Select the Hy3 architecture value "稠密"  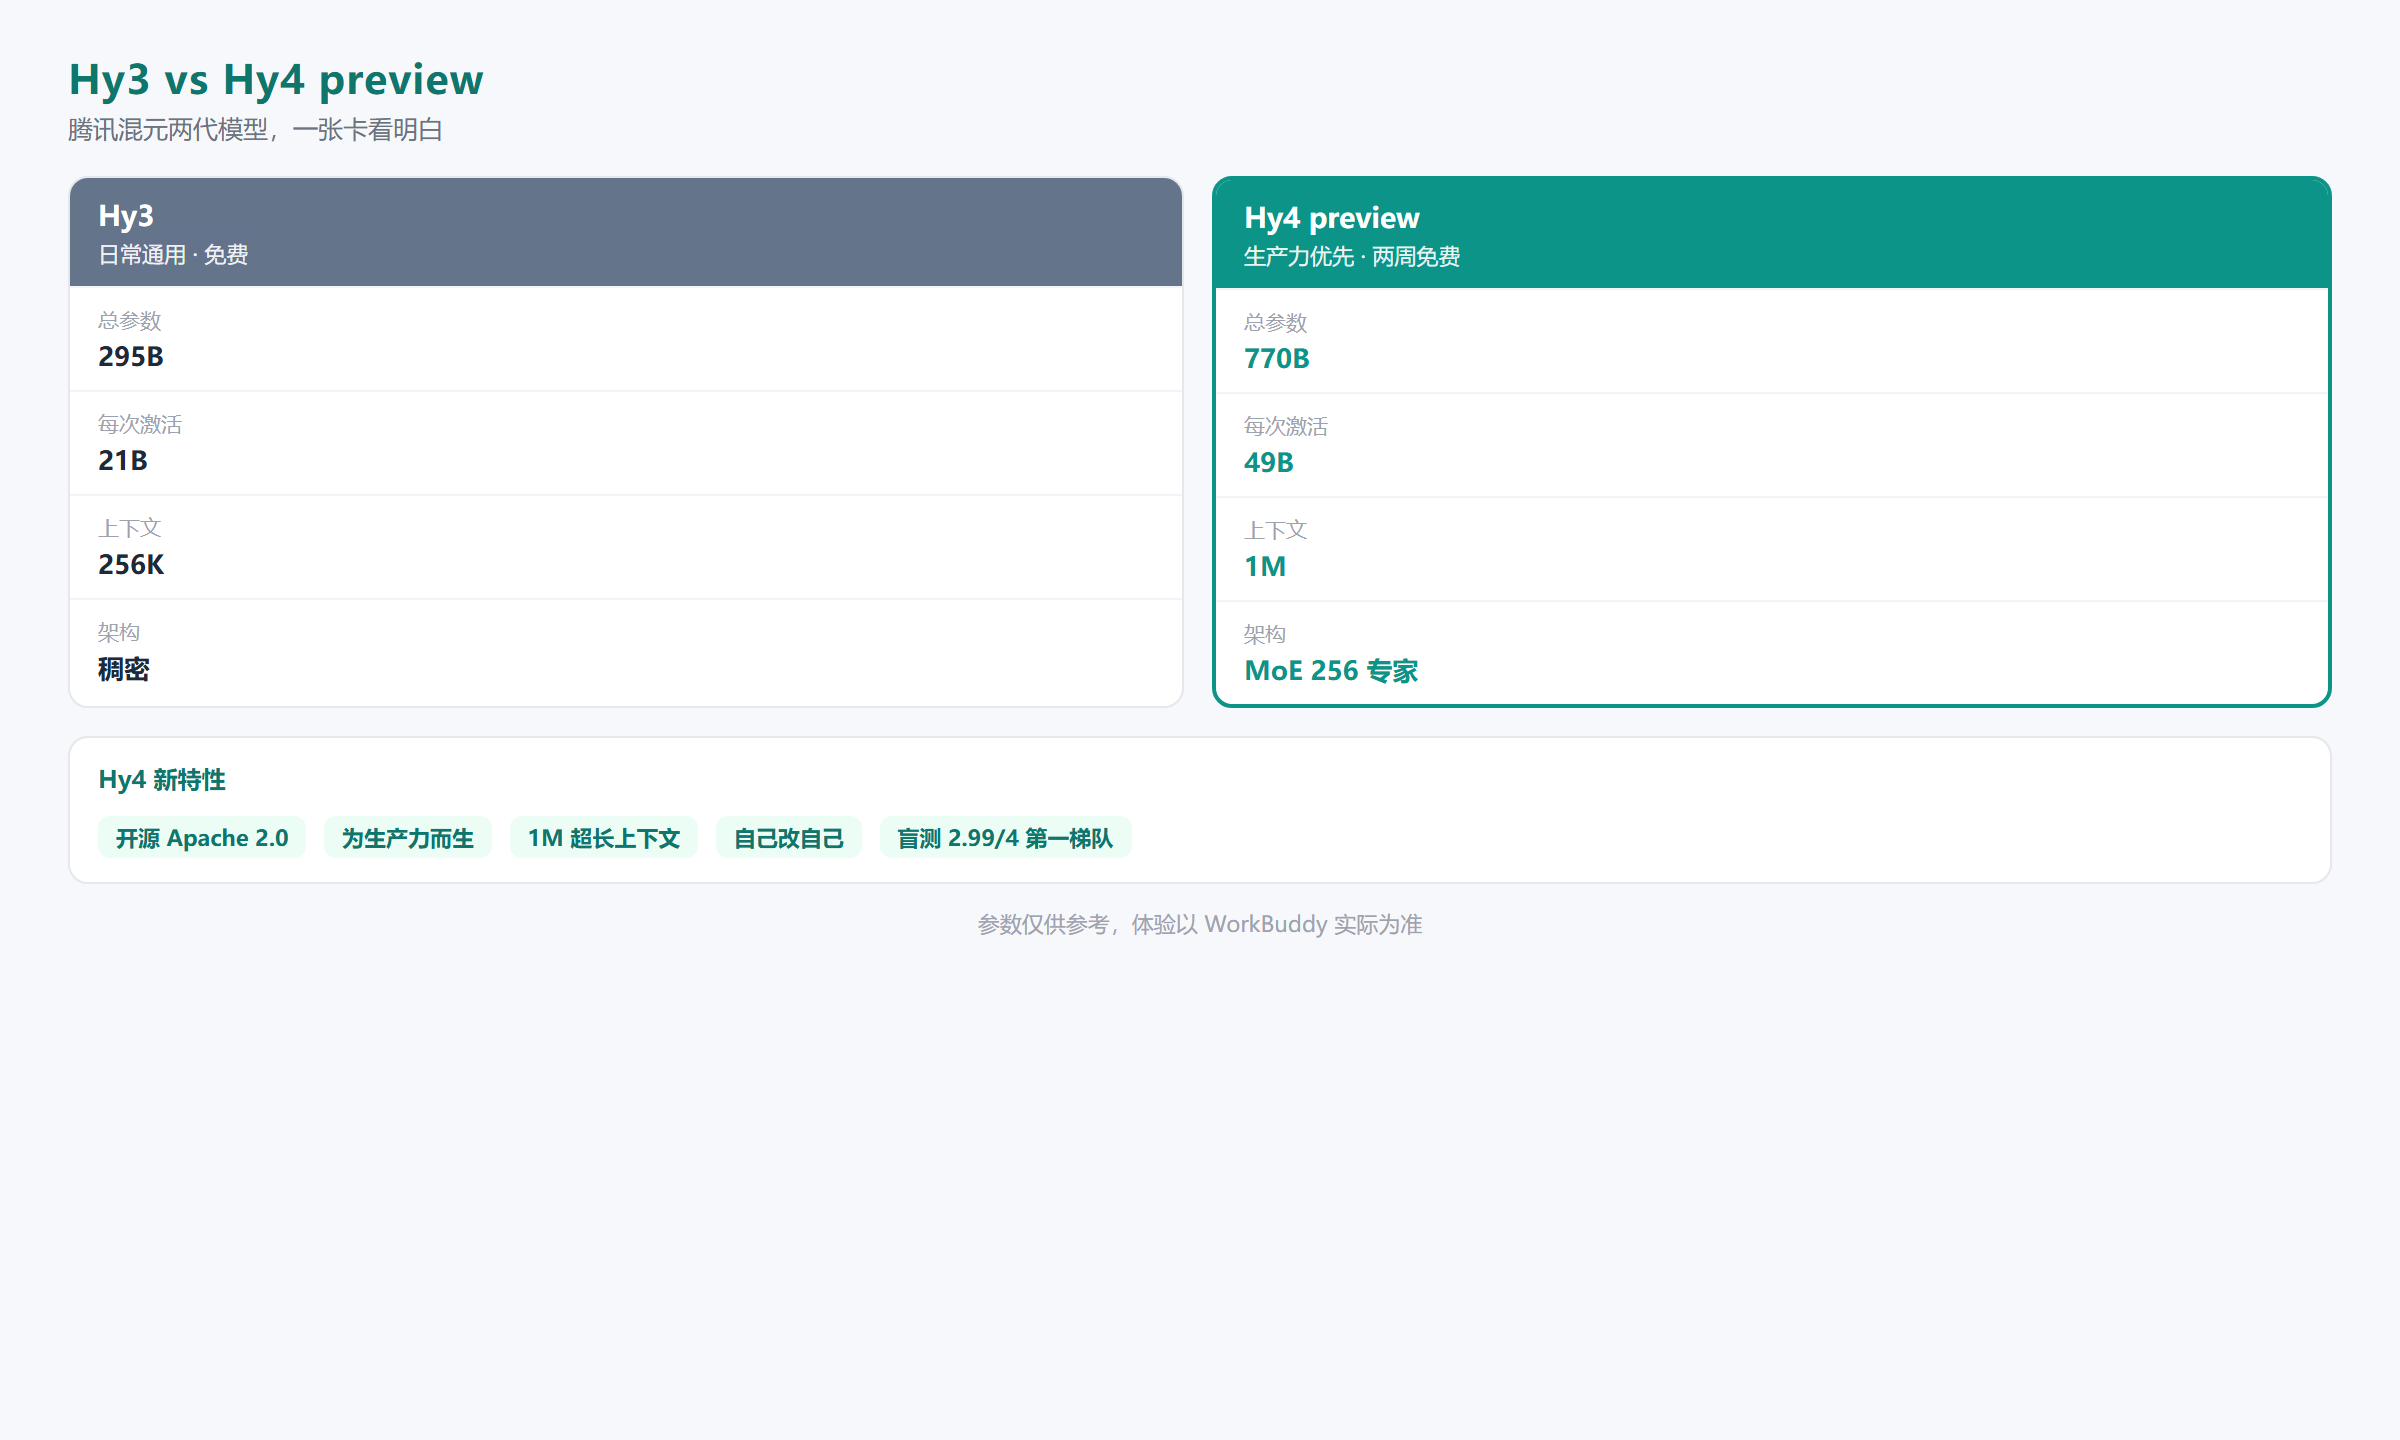click(124, 669)
